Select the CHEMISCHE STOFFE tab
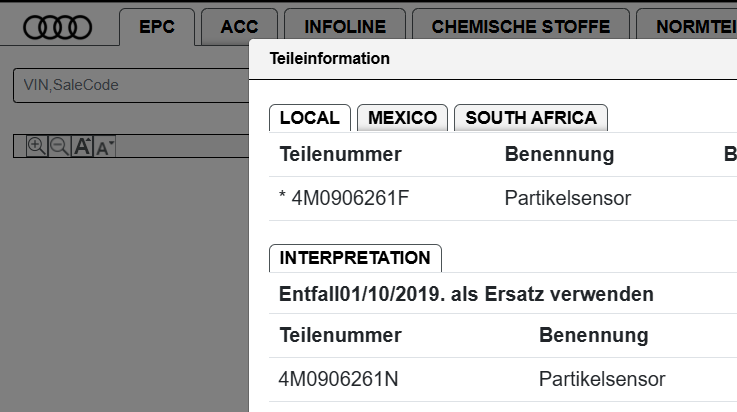The width and height of the screenshot is (737, 412). [x=523, y=28]
